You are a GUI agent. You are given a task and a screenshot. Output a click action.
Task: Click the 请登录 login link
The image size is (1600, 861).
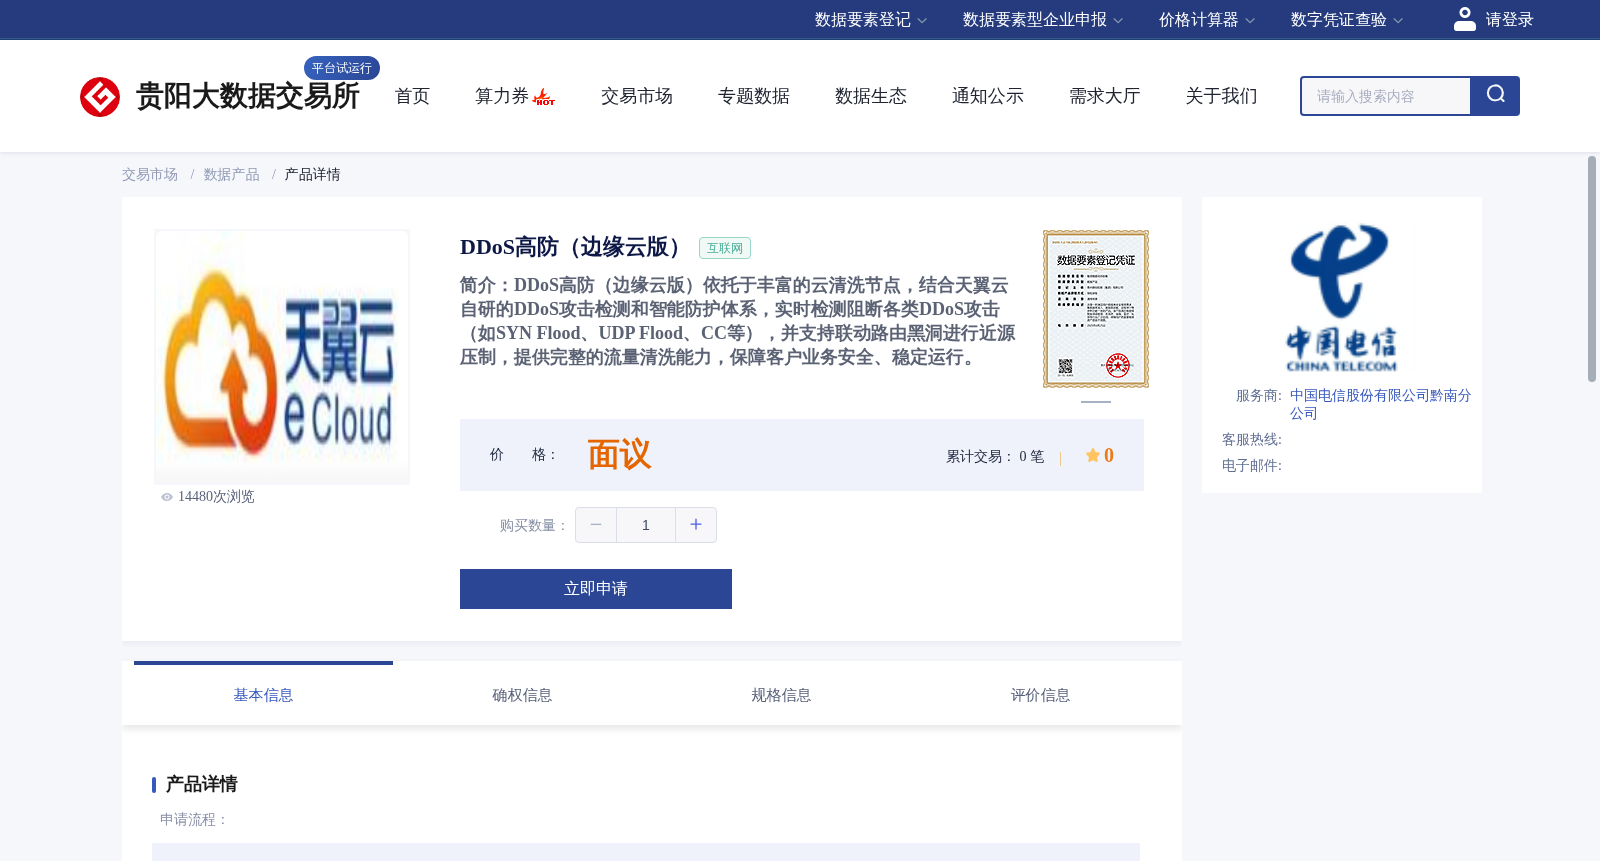(1509, 20)
